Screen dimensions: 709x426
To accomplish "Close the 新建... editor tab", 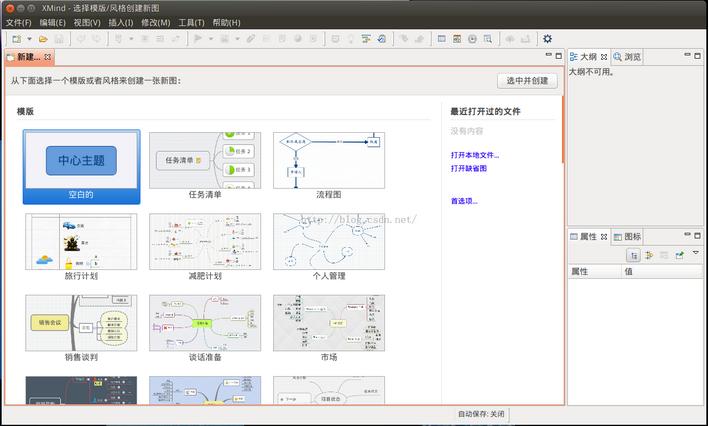I will coord(47,57).
